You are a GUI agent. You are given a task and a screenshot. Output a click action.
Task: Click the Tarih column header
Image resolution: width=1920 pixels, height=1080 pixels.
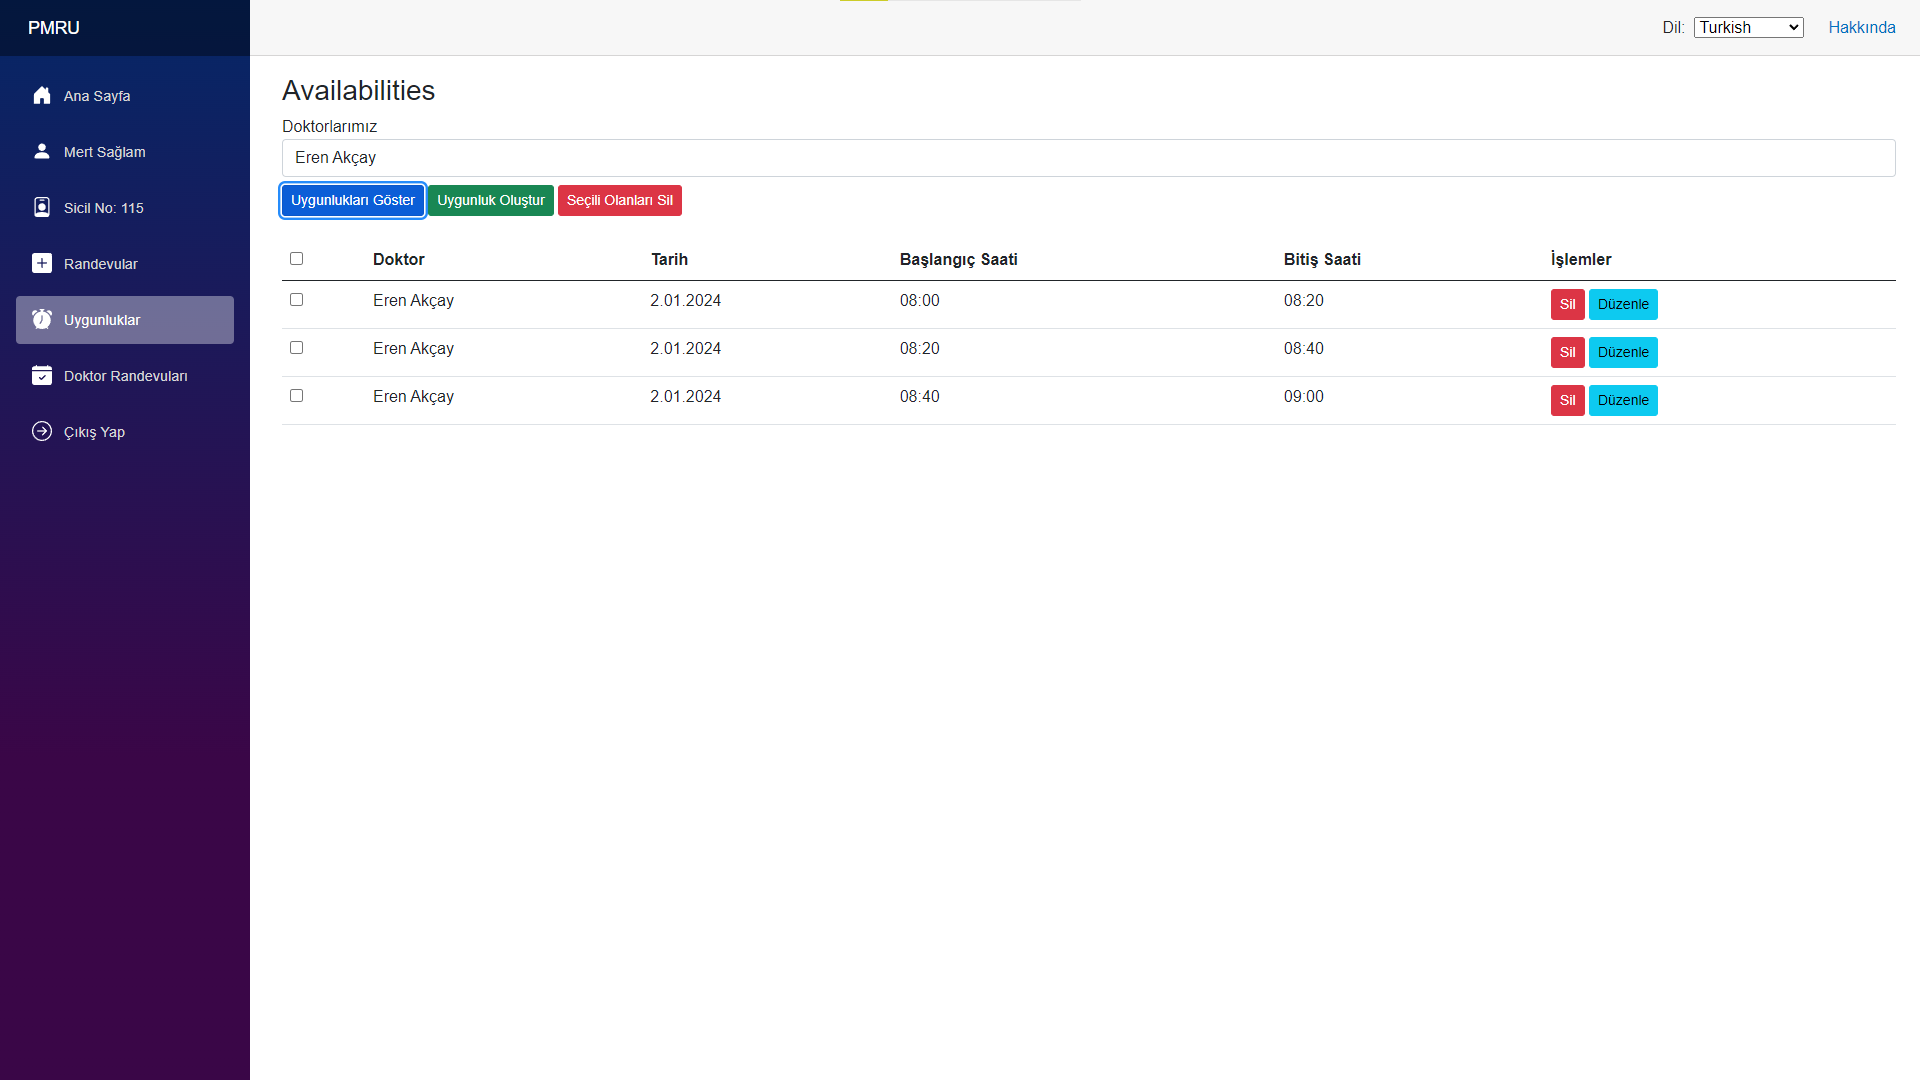pyautogui.click(x=669, y=260)
